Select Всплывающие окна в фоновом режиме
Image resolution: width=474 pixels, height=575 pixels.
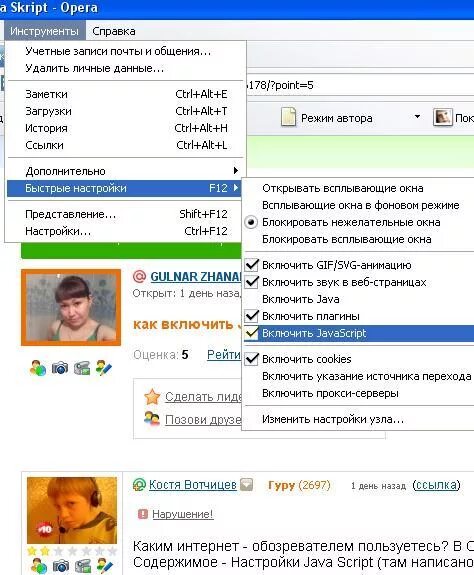(359, 205)
